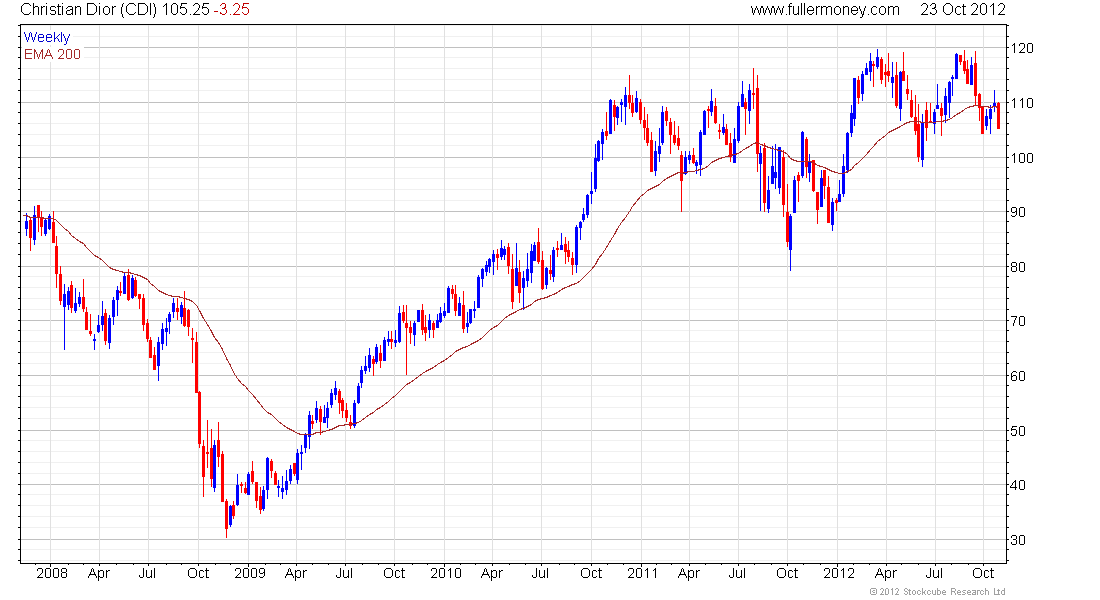
Task: Click the 2008 year label on time axis
Action: tap(52, 573)
